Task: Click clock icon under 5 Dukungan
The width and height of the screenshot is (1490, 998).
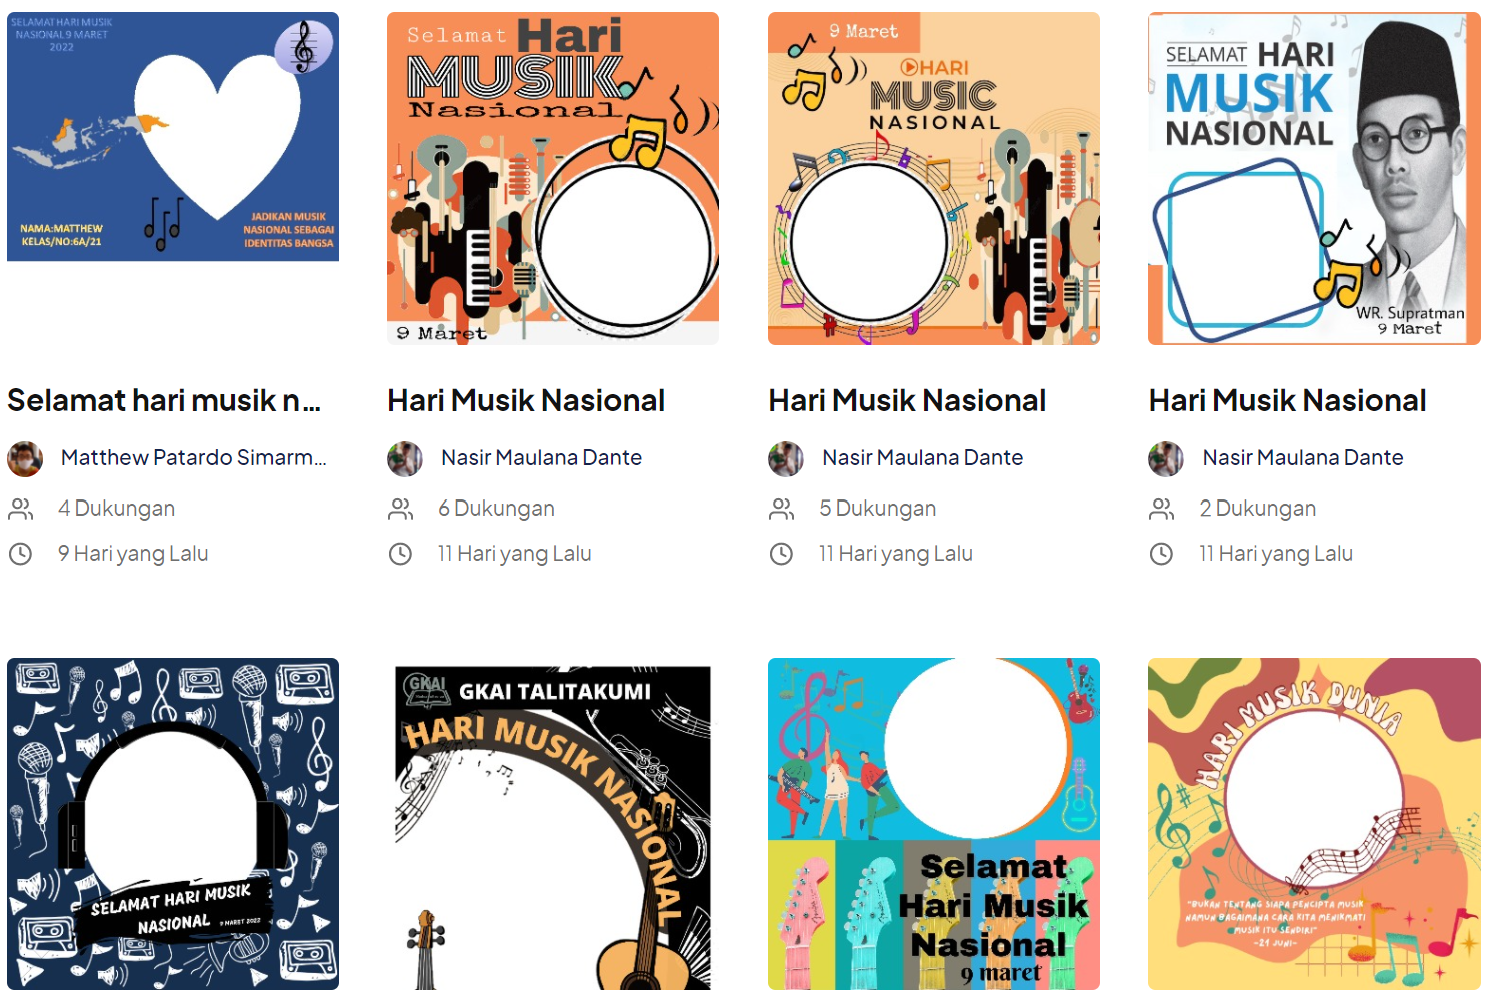Action: 781,553
